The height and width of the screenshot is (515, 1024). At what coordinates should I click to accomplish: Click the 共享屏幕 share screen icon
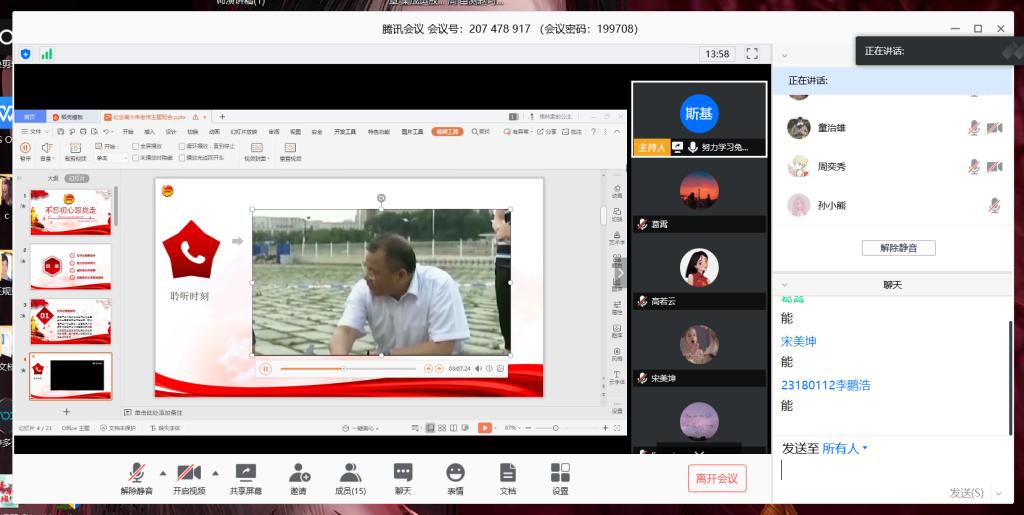(x=245, y=473)
